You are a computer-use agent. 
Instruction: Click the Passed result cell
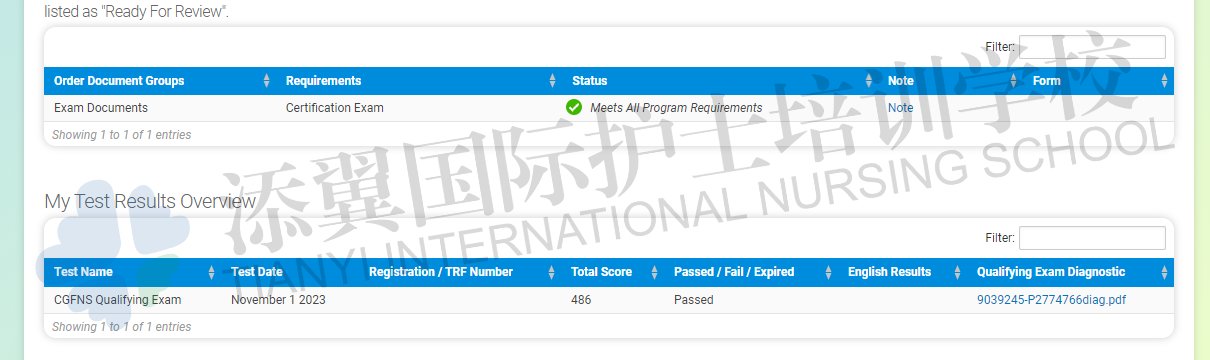(x=694, y=300)
